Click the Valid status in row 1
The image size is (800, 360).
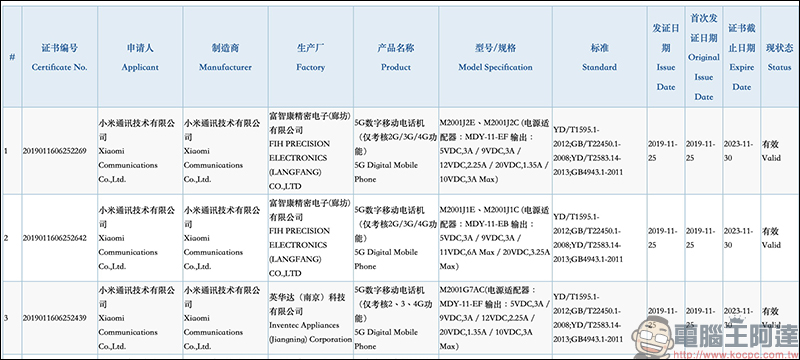click(x=779, y=151)
